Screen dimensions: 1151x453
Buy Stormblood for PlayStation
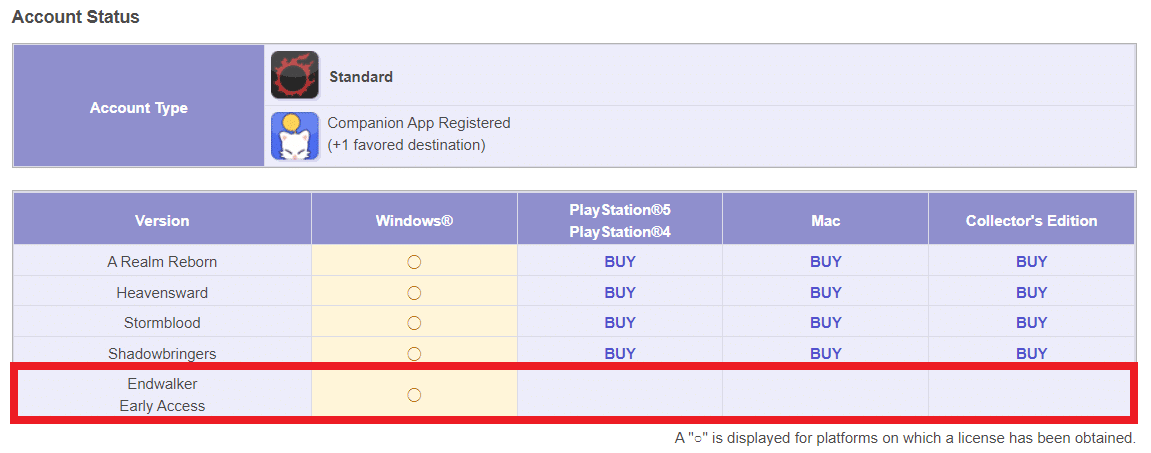click(x=620, y=322)
